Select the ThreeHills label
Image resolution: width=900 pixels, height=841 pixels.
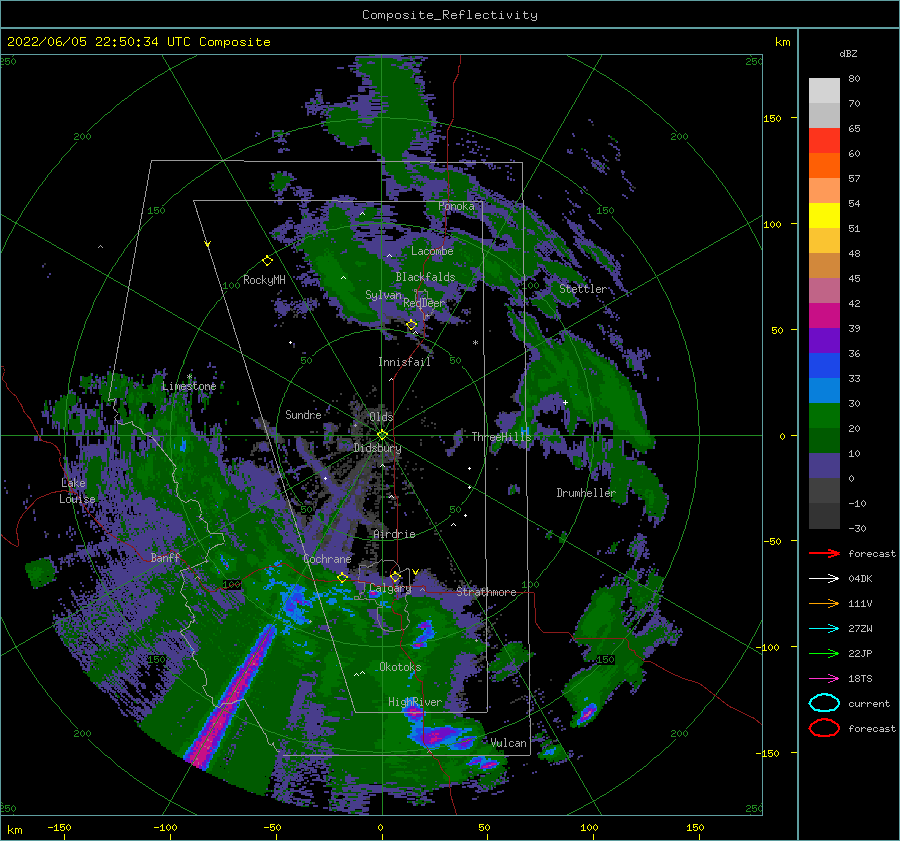502,437
